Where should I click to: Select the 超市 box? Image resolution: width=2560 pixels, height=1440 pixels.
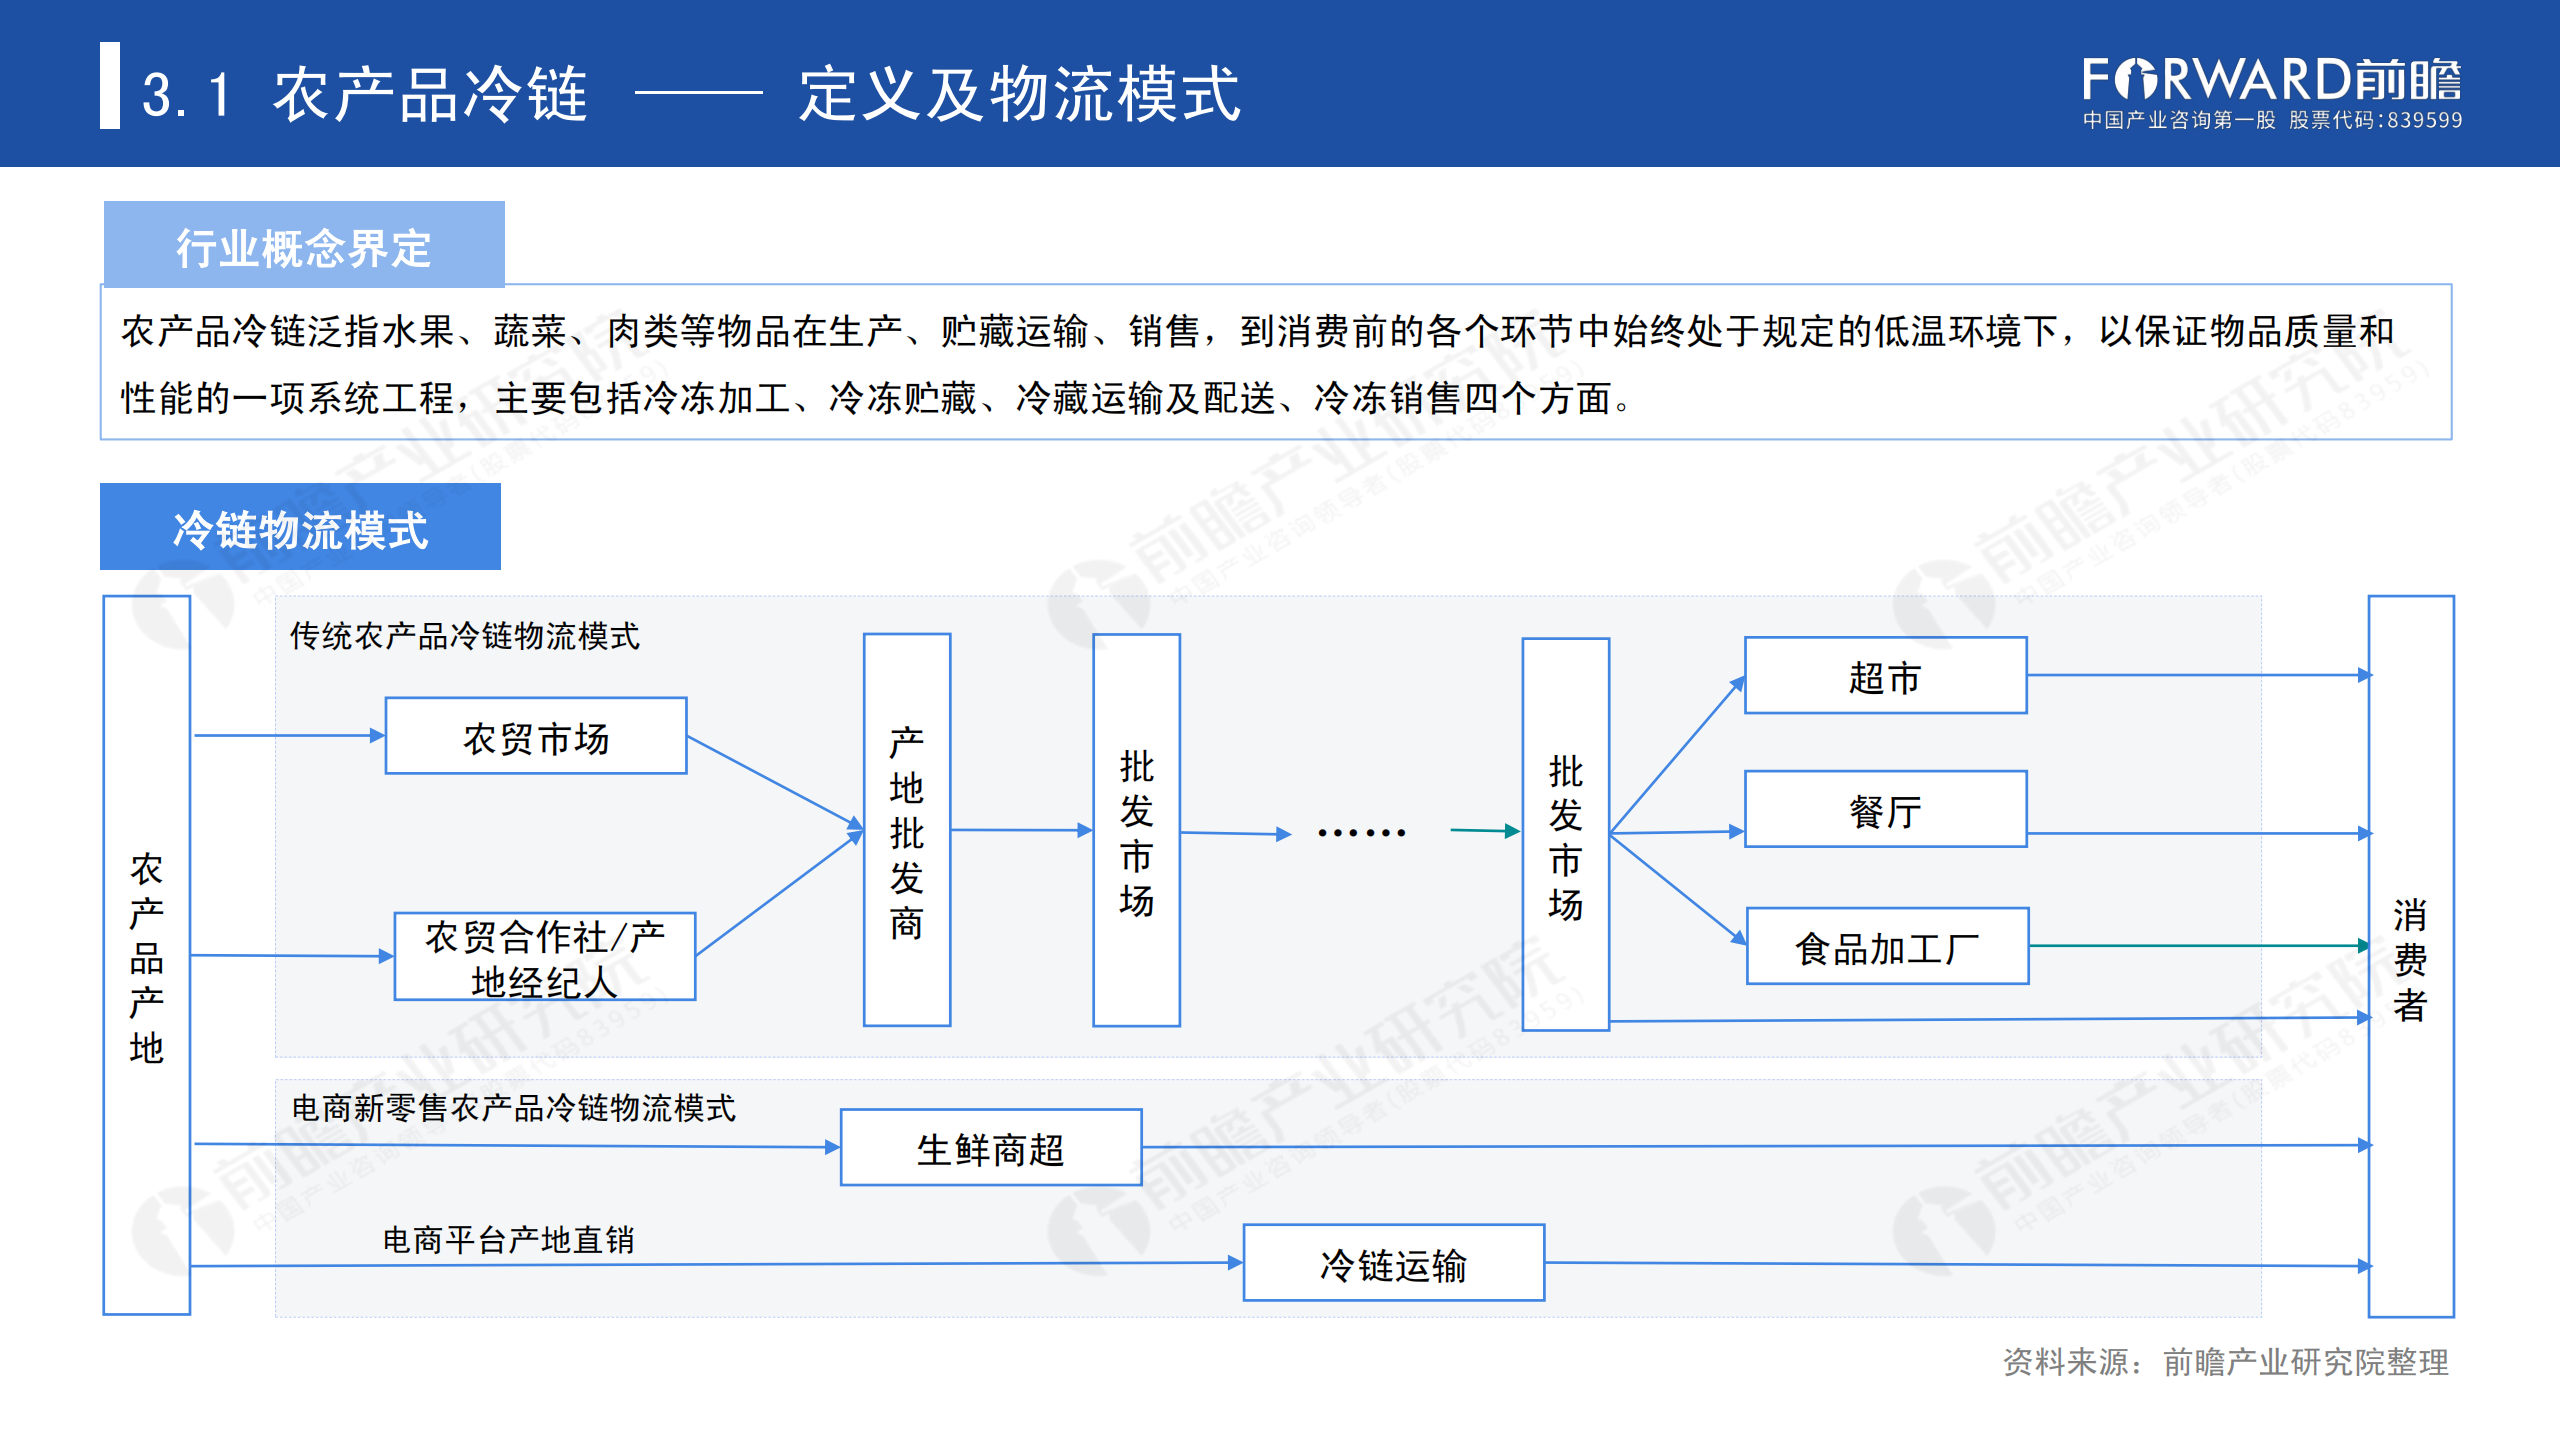(x=1886, y=676)
